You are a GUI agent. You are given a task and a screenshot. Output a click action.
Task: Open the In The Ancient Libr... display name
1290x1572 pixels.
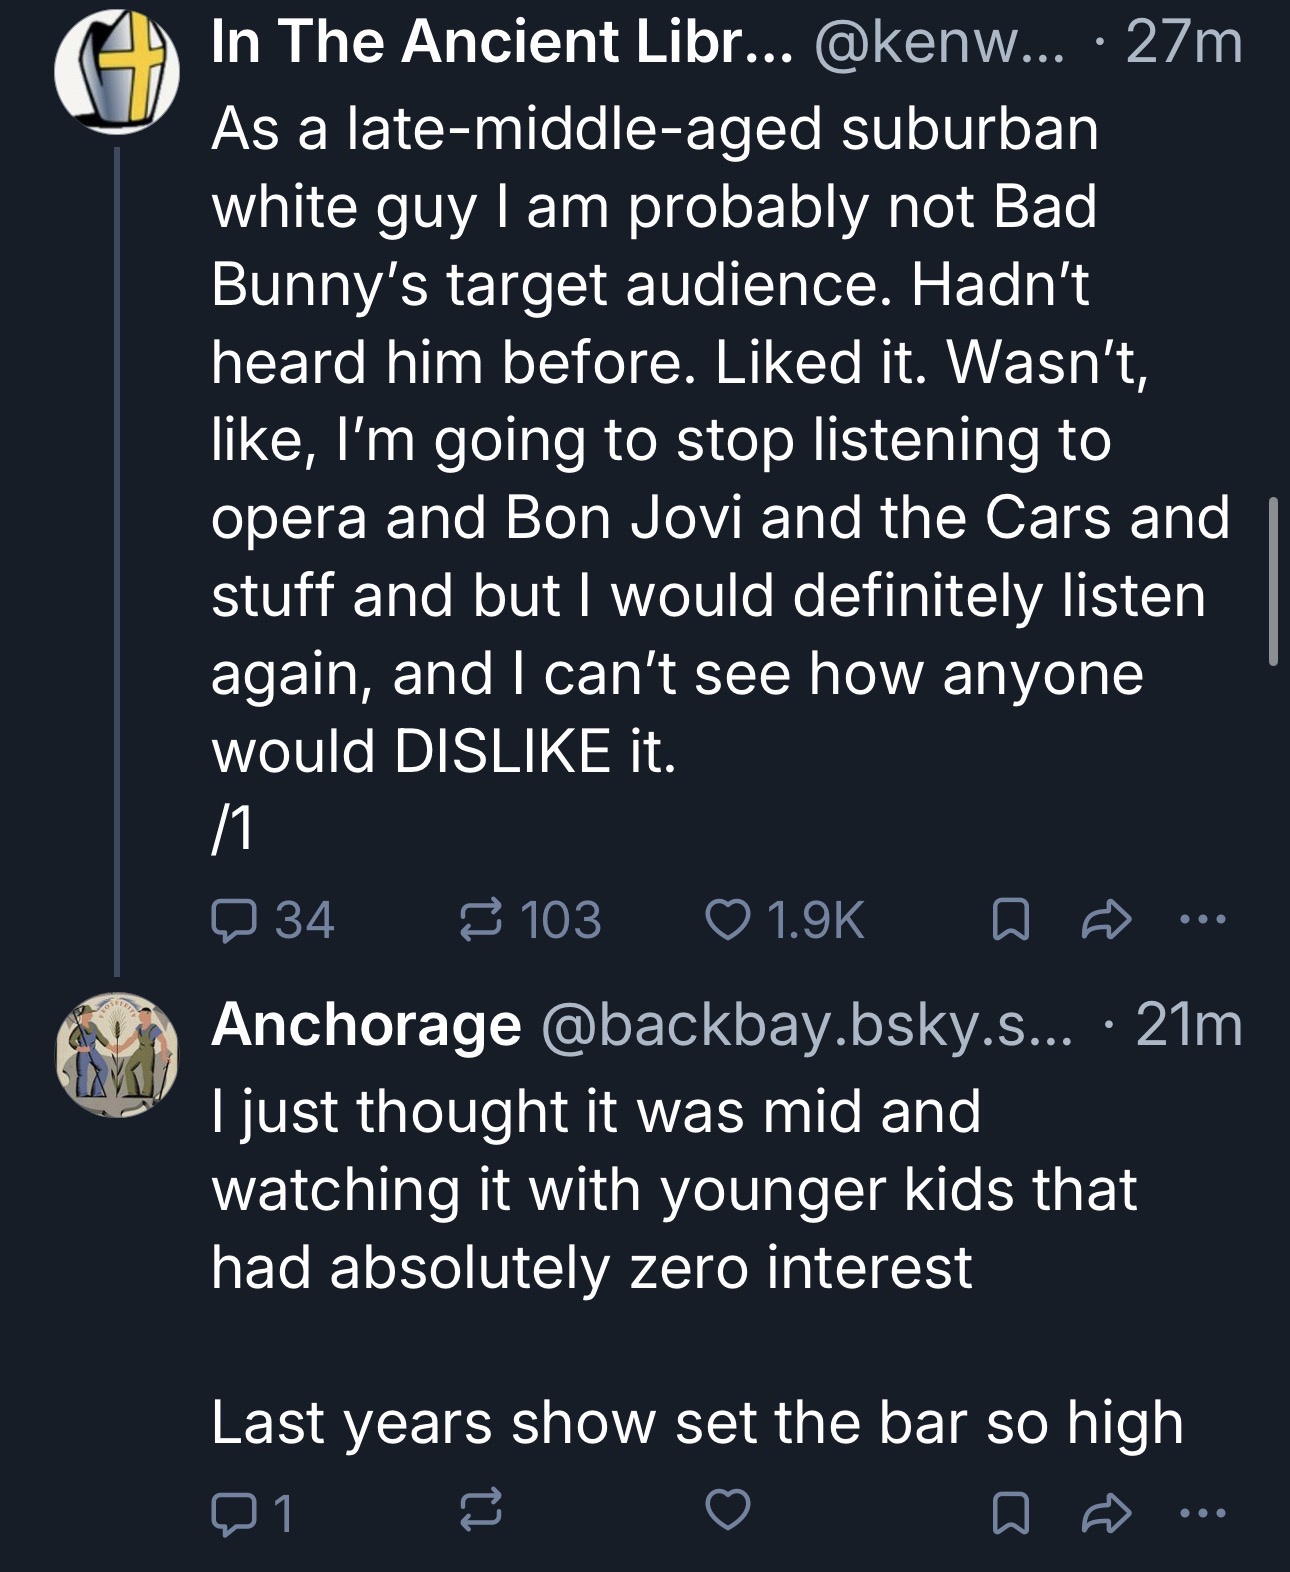coord(502,43)
